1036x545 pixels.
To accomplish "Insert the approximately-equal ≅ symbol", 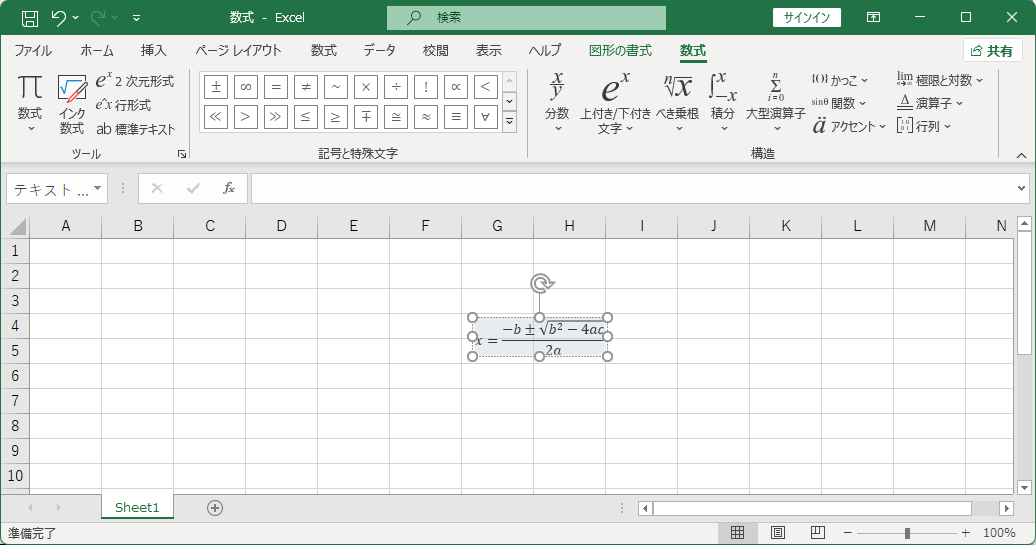I will [396, 117].
